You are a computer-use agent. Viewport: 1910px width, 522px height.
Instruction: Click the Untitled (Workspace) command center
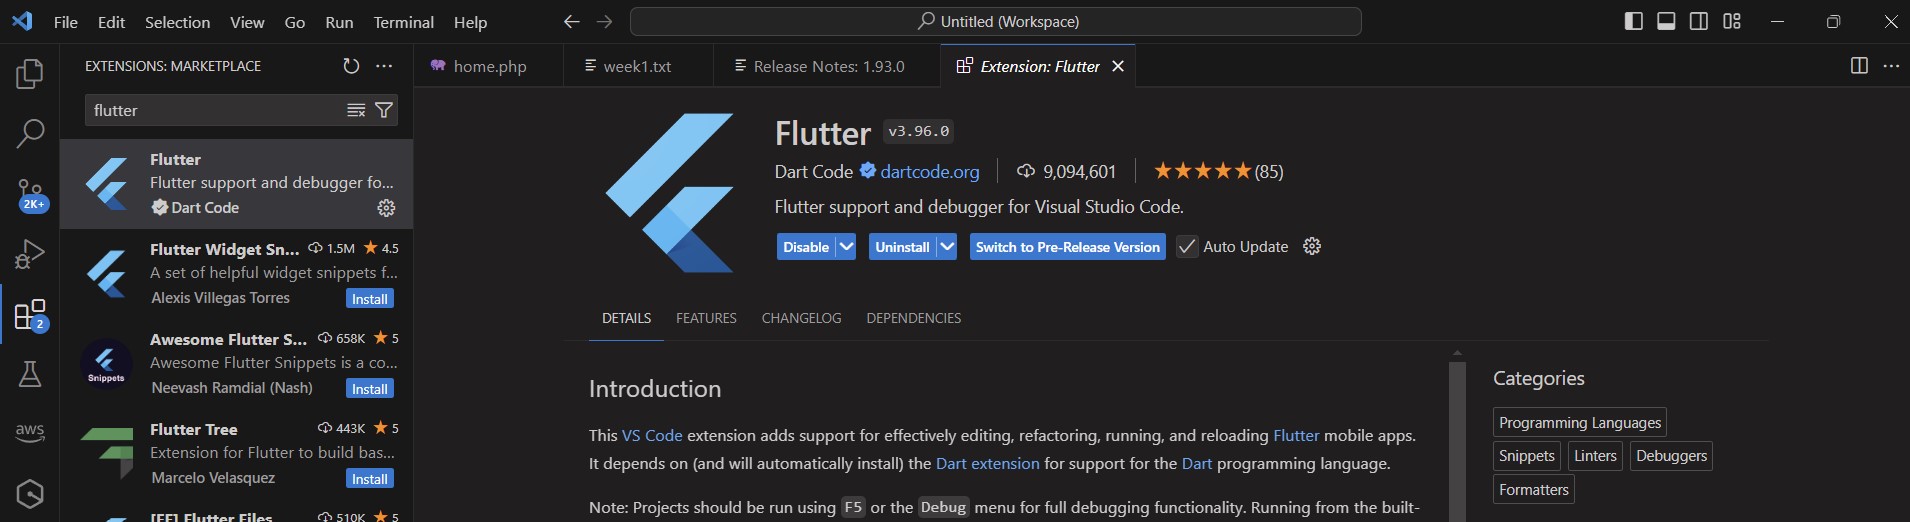click(996, 22)
